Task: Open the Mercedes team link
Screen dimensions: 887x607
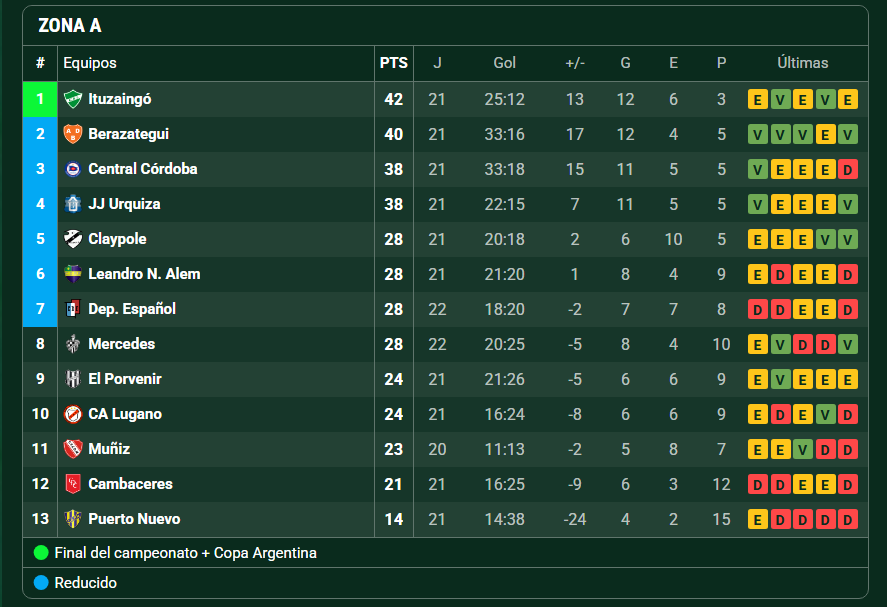Action: coord(122,344)
